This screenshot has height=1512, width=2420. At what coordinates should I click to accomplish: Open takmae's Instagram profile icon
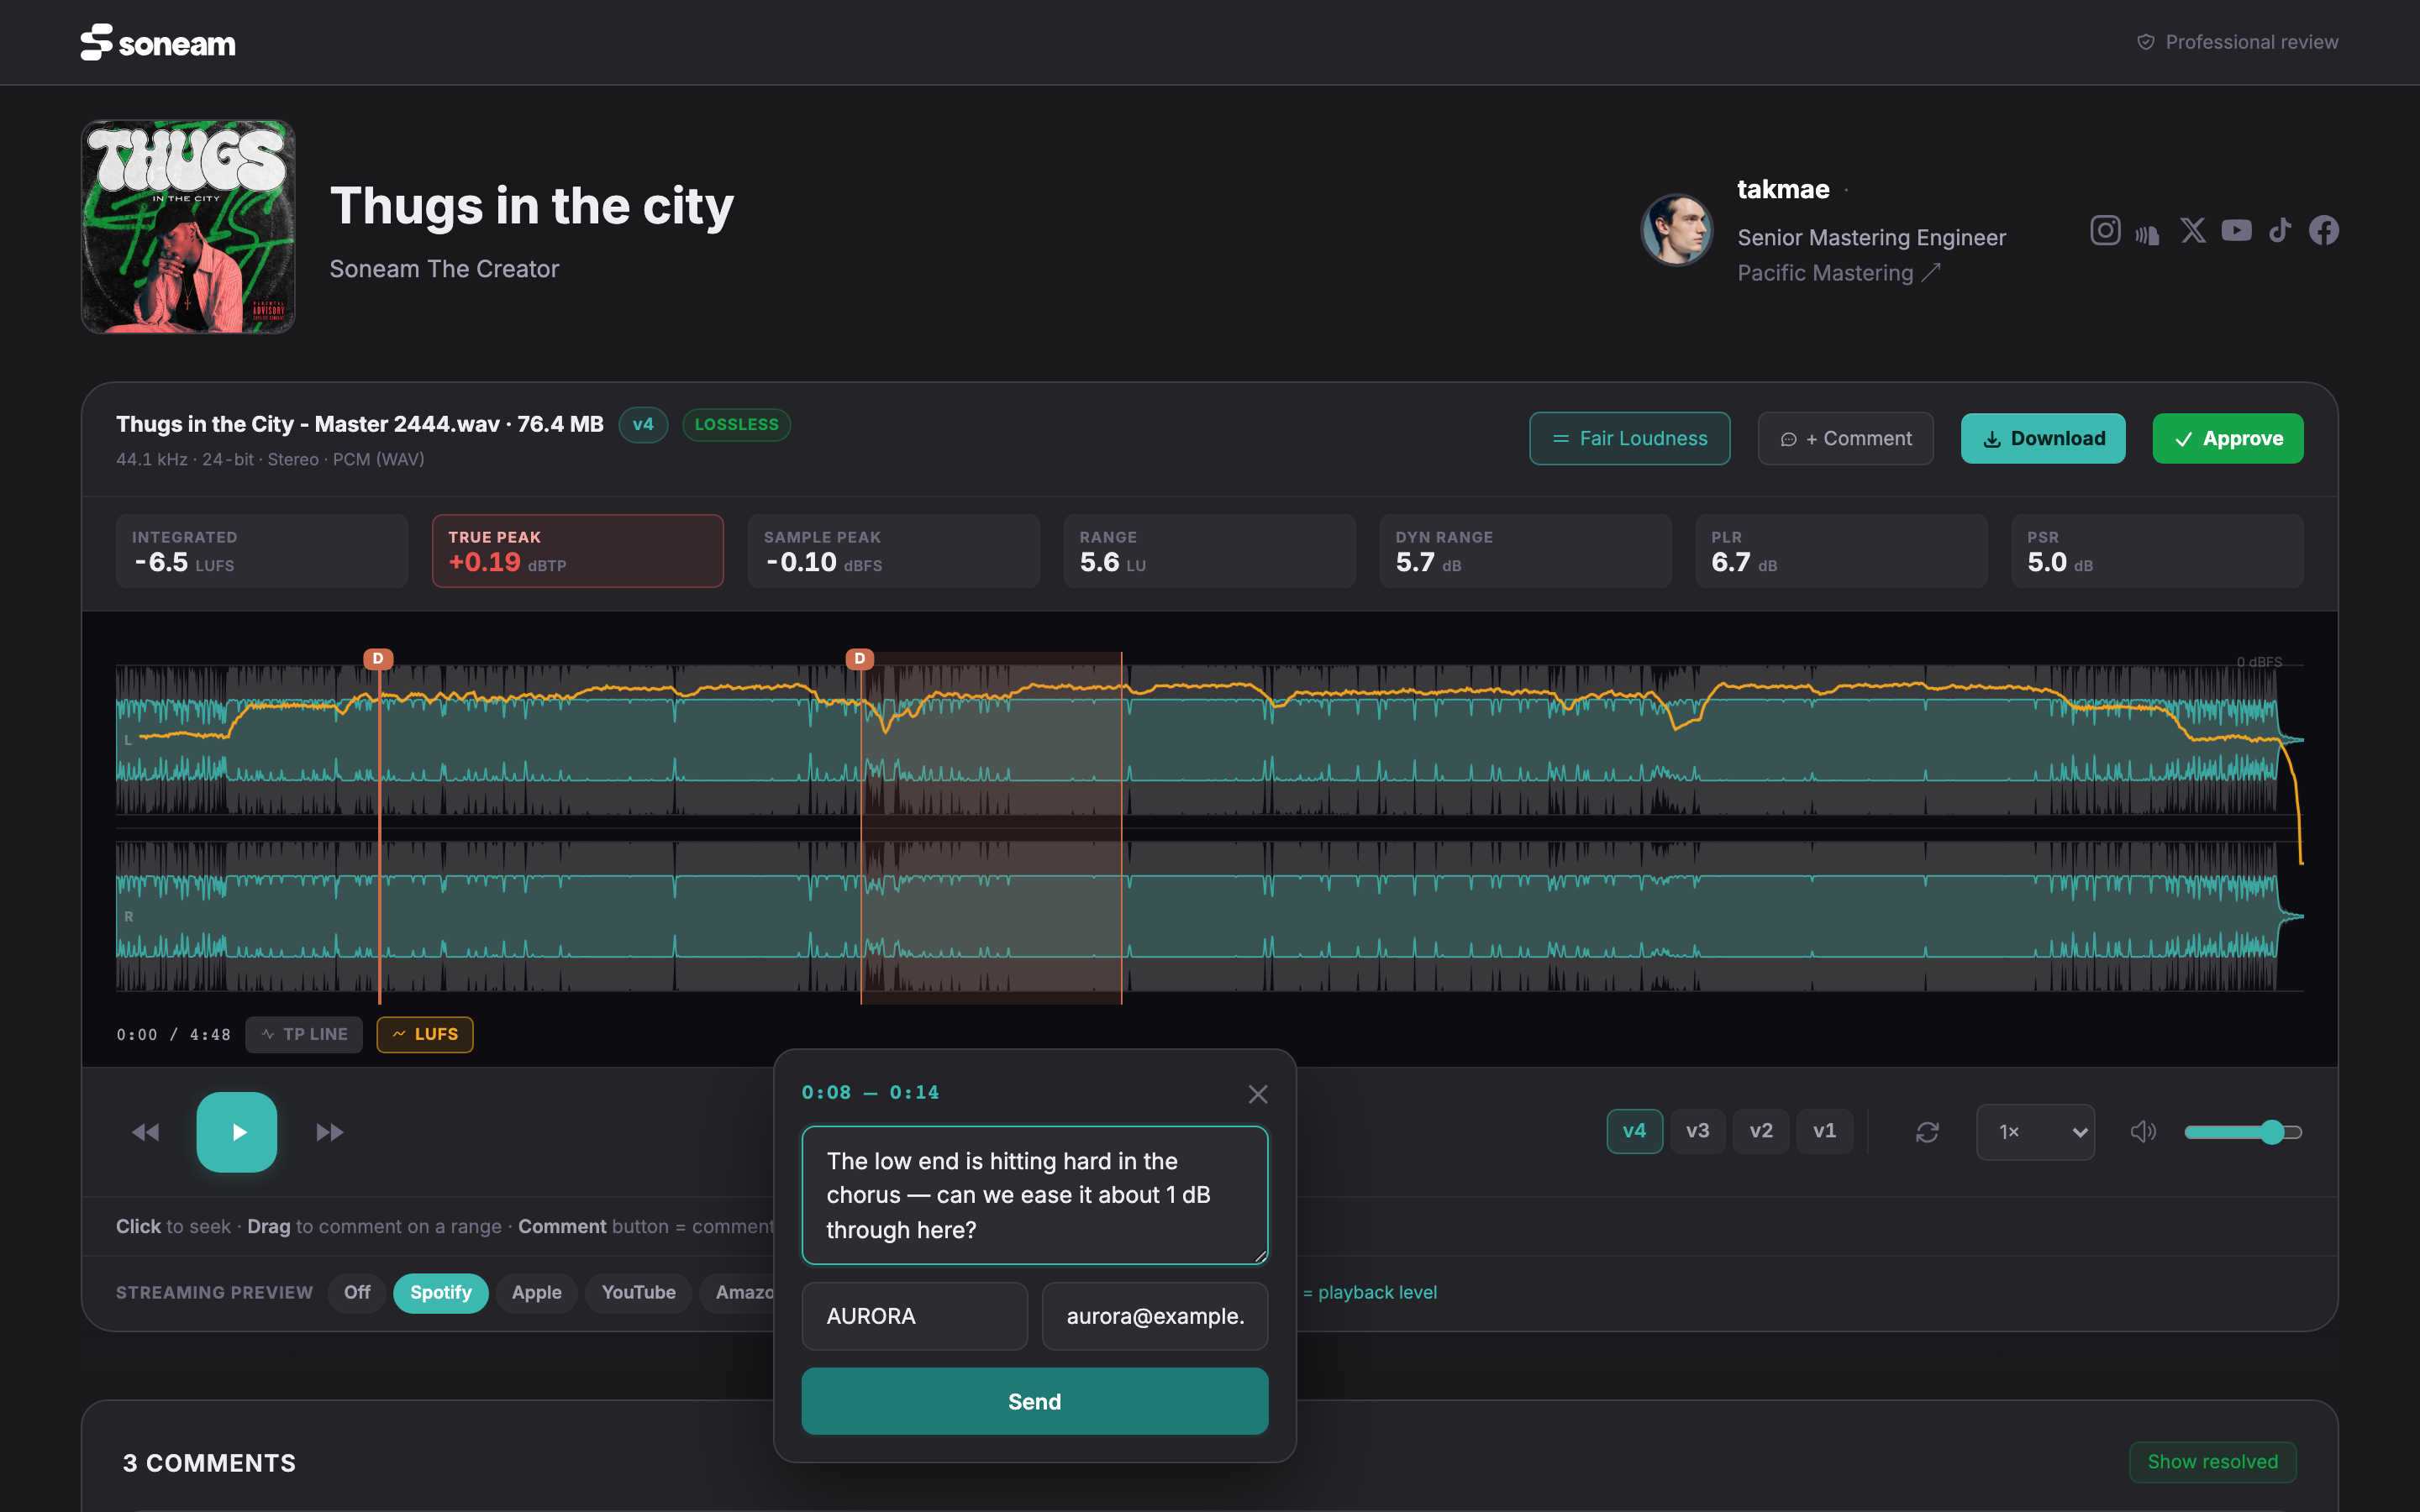click(2105, 231)
